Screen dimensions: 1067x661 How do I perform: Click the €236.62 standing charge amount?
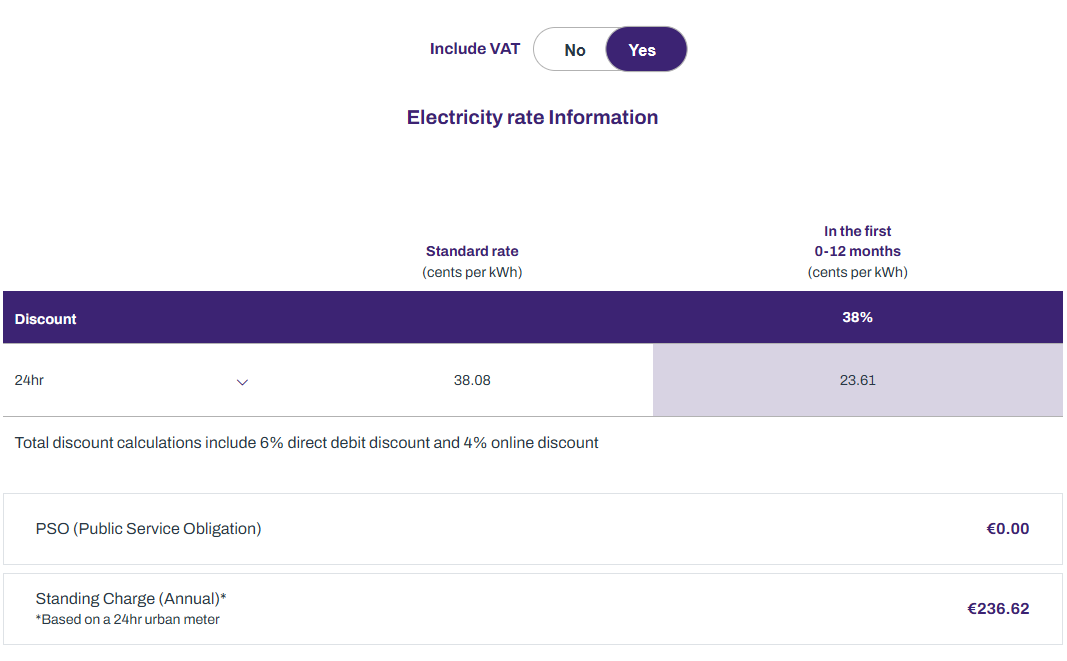pyautogui.click(x=998, y=609)
